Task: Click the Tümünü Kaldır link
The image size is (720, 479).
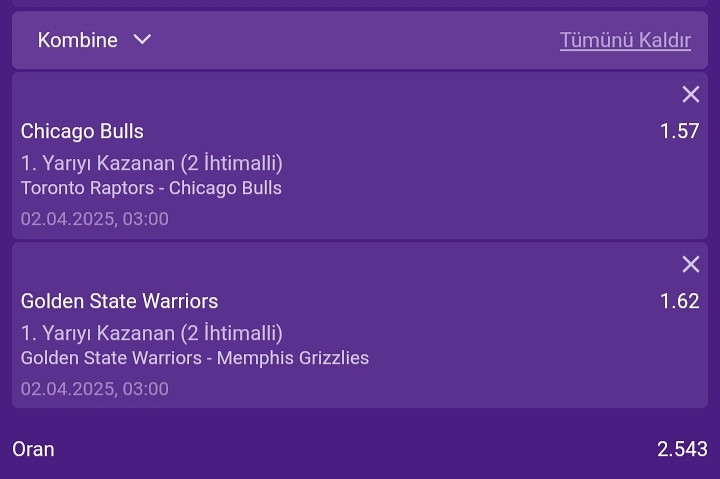Action: tap(625, 40)
